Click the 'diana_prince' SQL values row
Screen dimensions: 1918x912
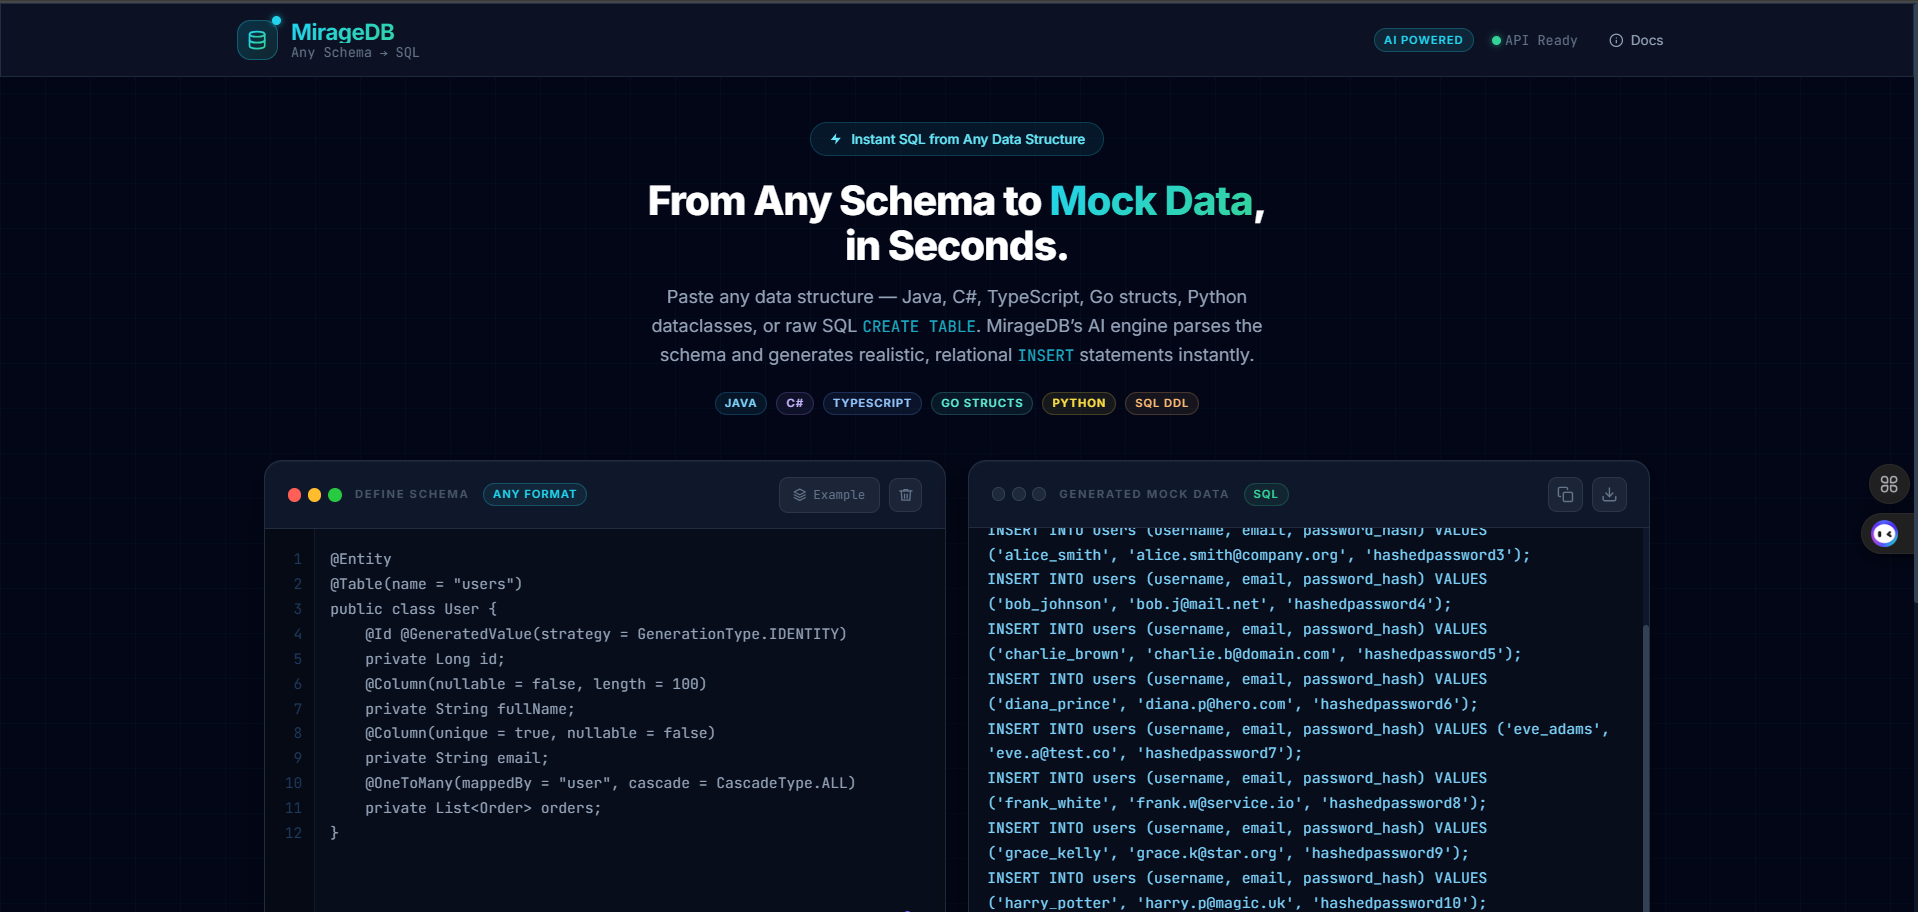(x=1233, y=704)
